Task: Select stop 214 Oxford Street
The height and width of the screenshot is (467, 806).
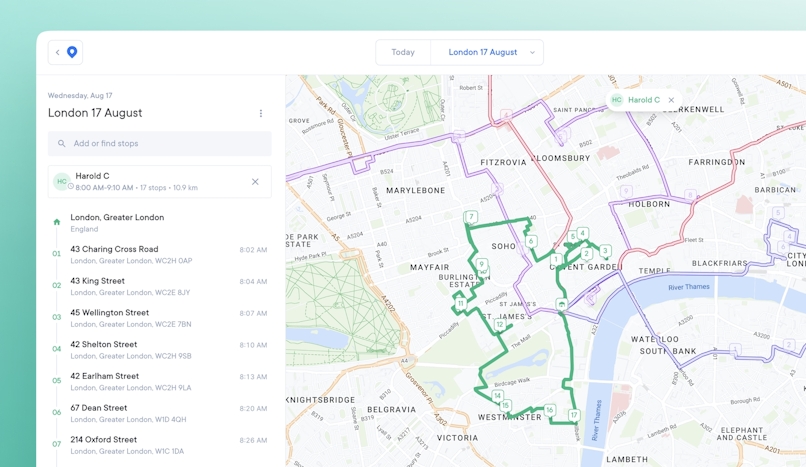Action: (x=159, y=445)
